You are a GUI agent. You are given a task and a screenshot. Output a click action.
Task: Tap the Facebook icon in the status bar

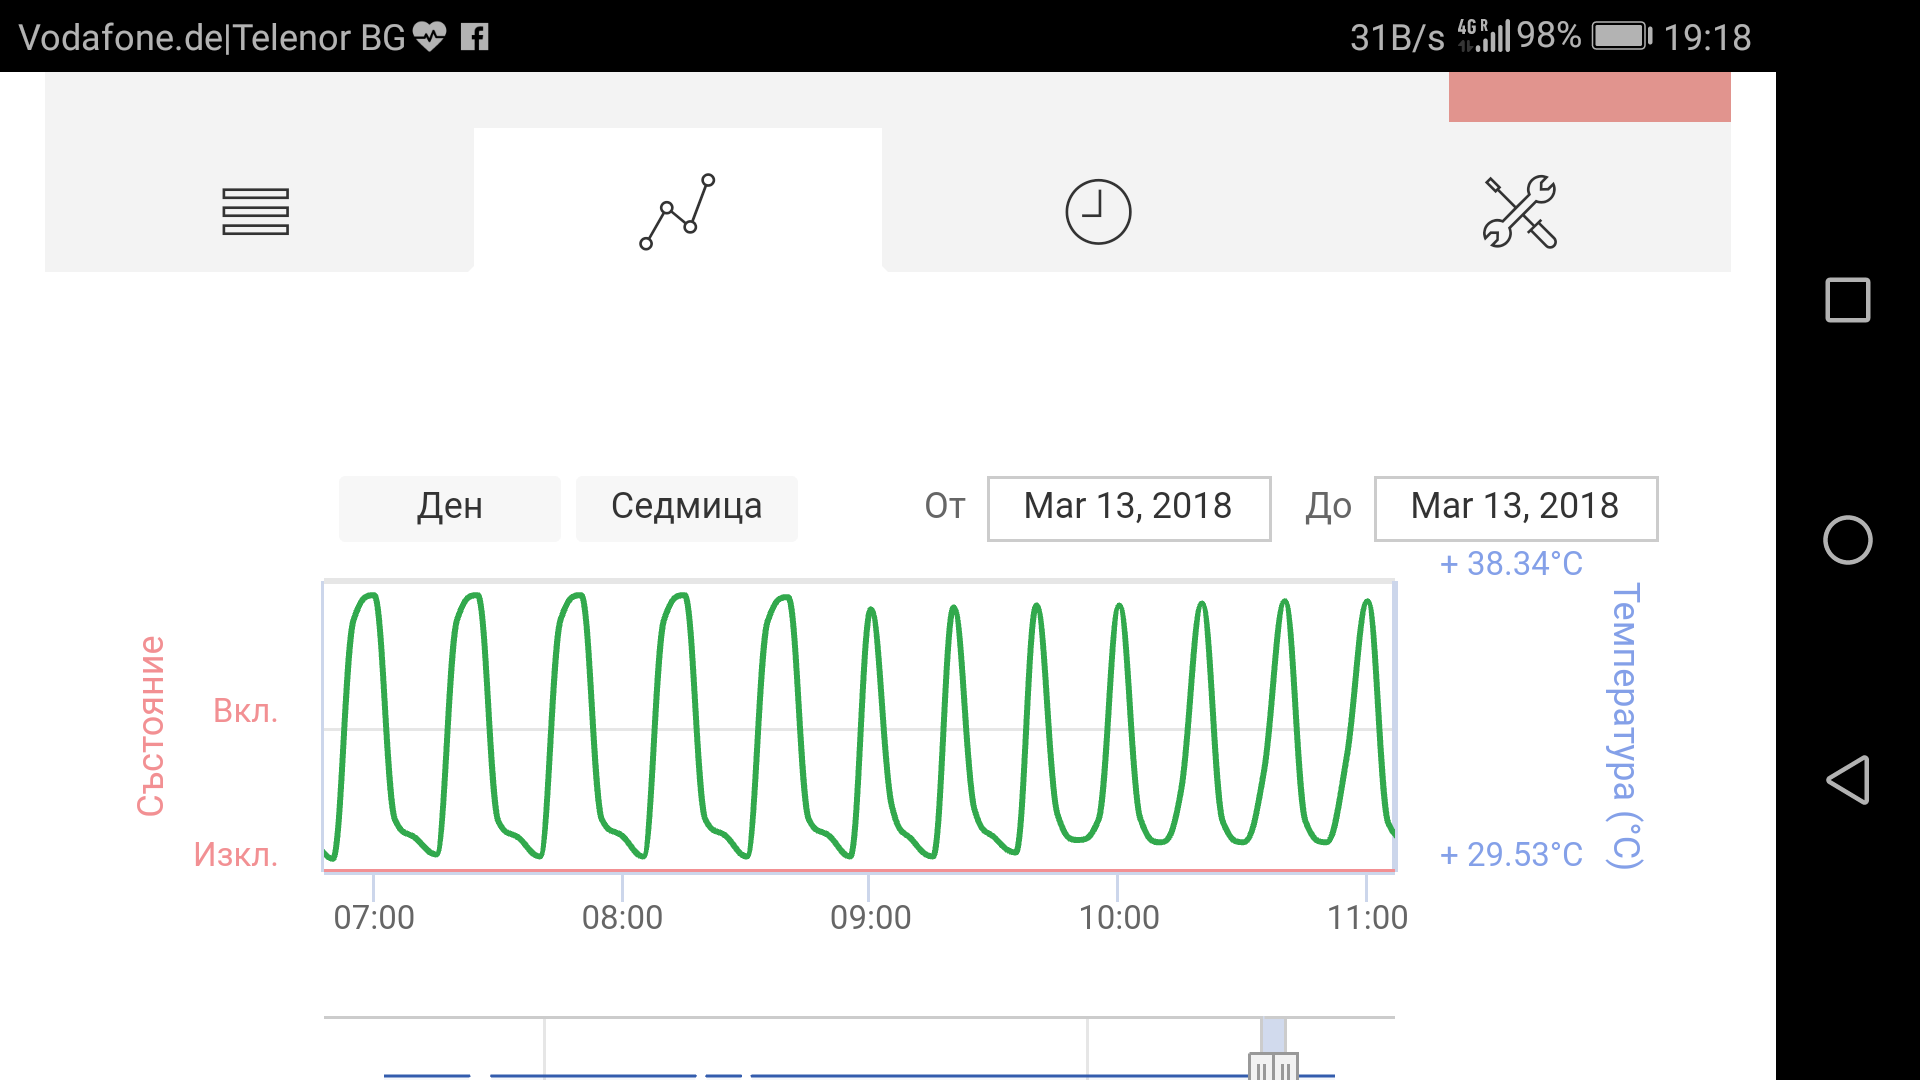[x=476, y=36]
